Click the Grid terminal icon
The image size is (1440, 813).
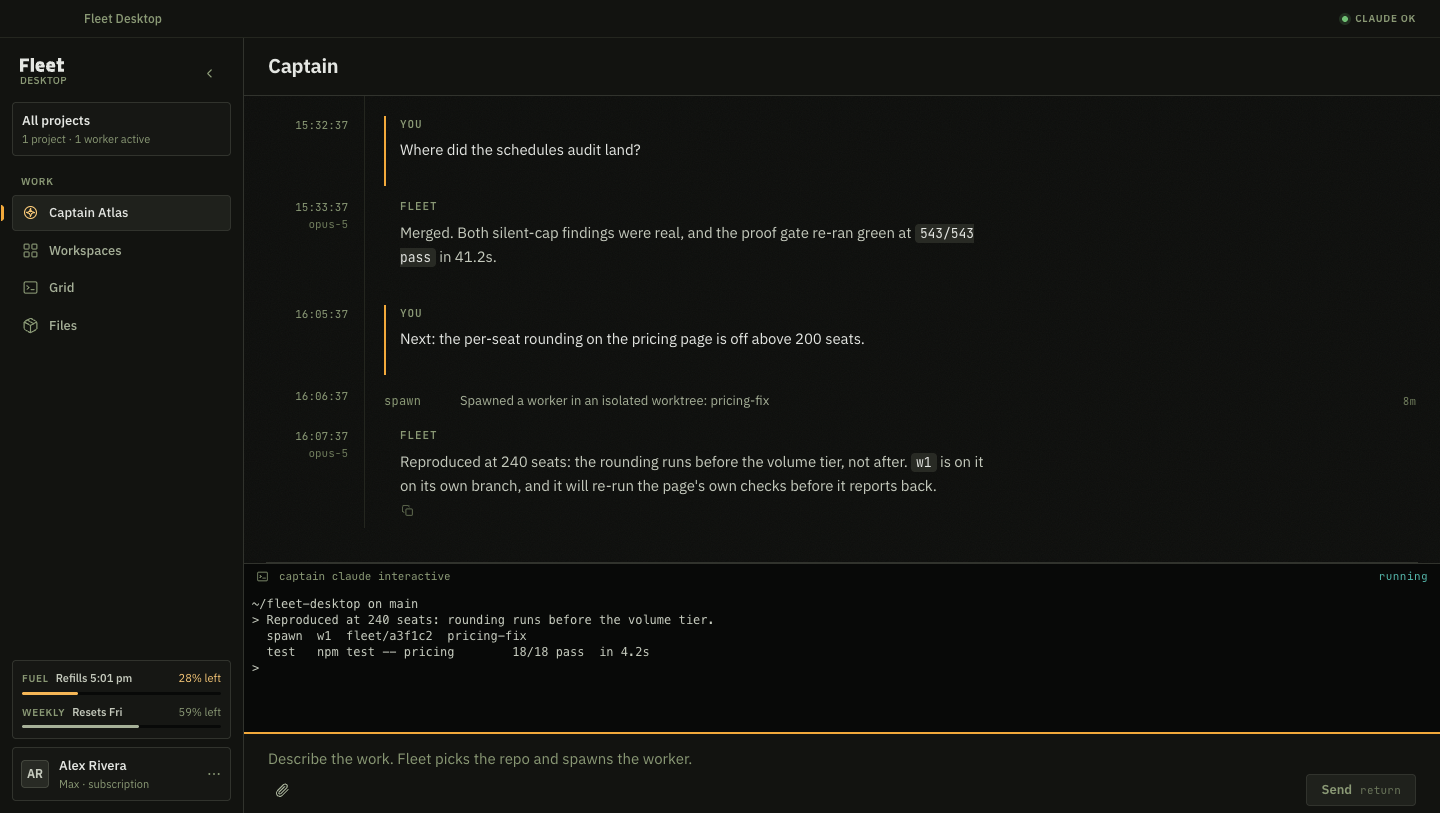pyautogui.click(x=30, y=288)
